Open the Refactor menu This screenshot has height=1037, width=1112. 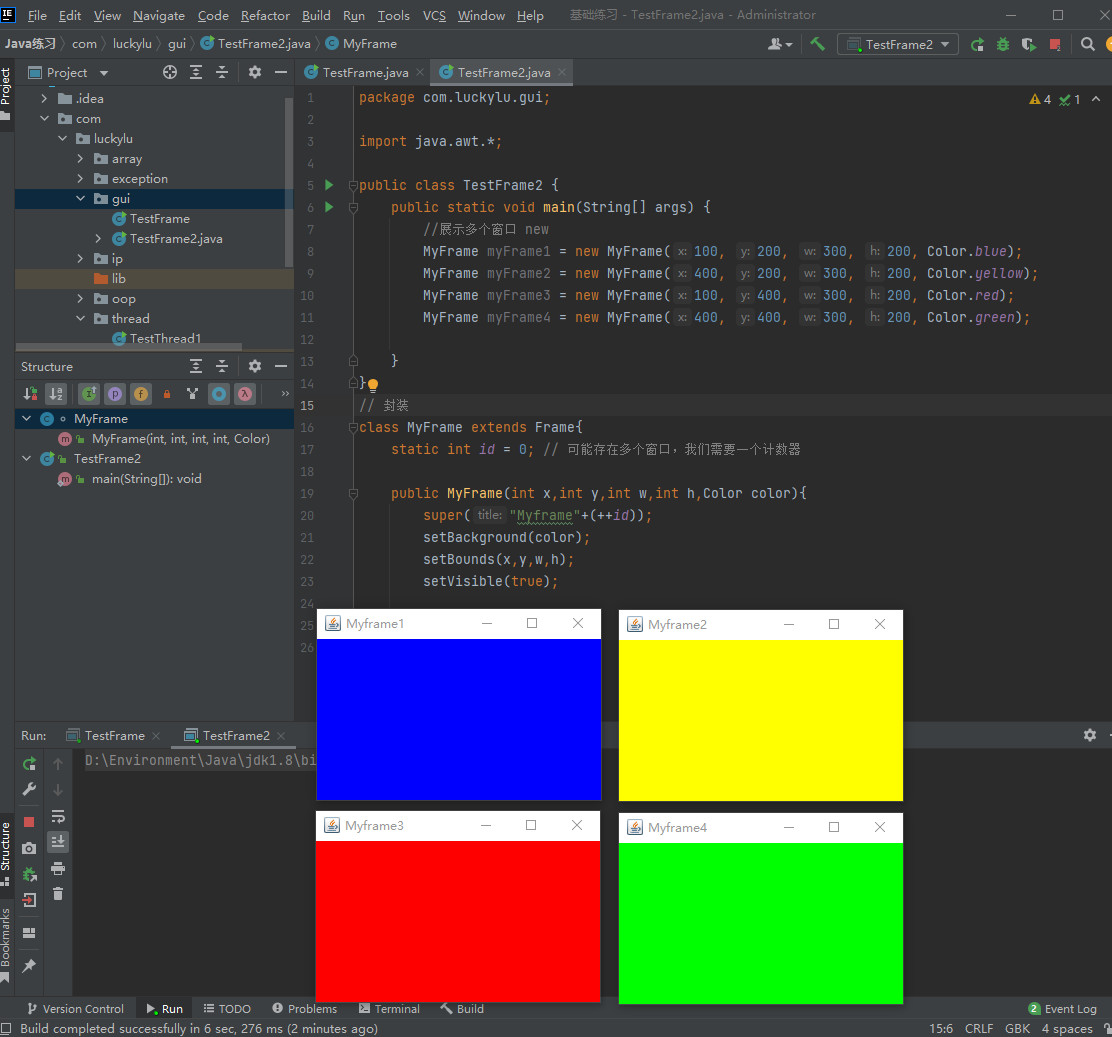click(265, 15)
